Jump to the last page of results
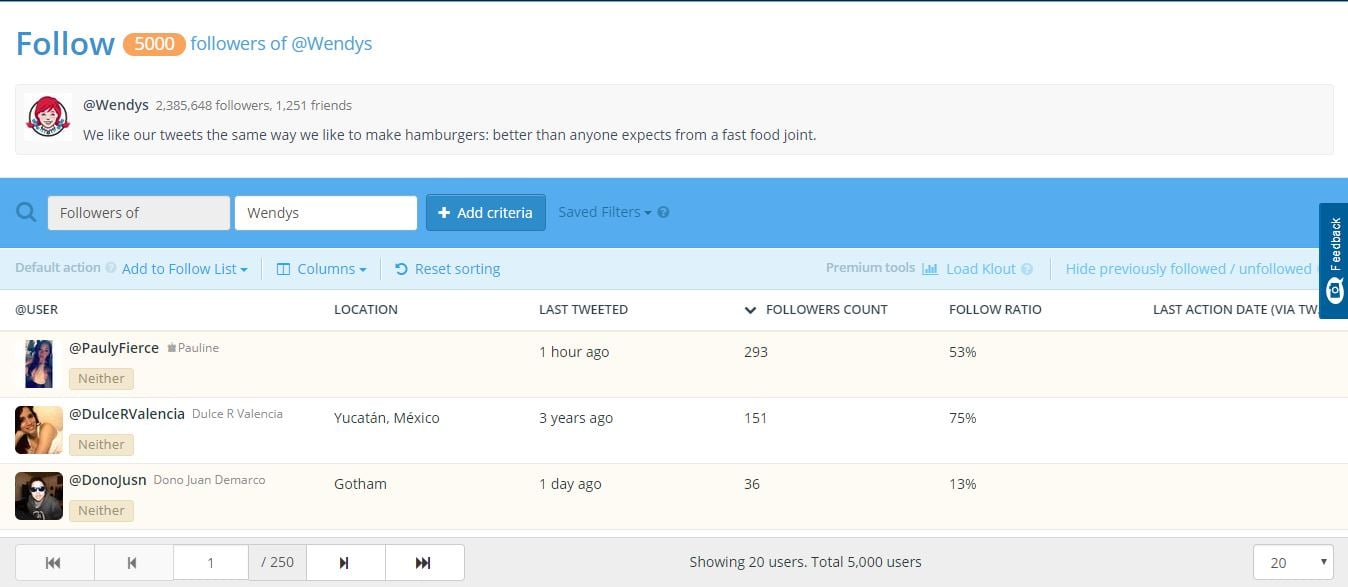The width and height of the screenshot is (1348, 587). tap(424, 563)
